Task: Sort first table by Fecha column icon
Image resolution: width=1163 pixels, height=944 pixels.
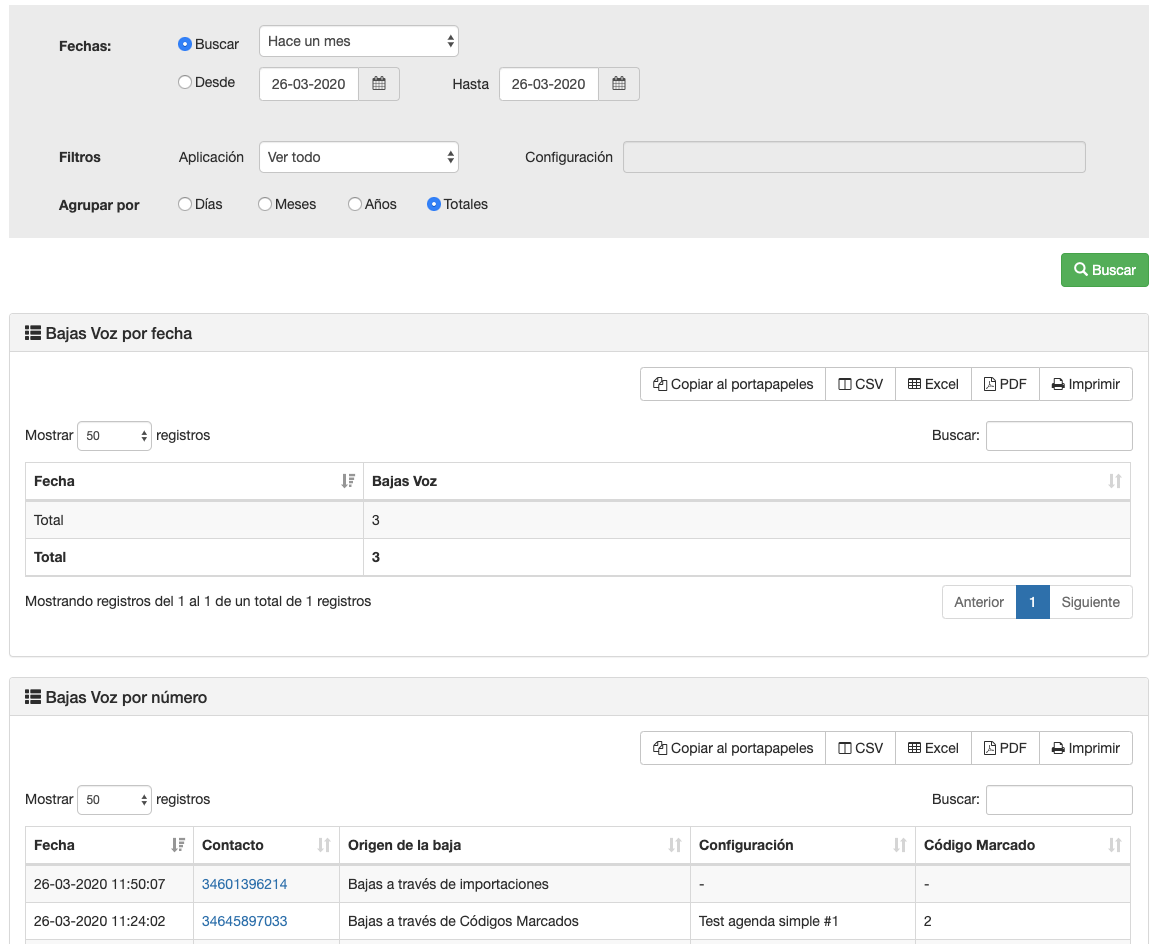Action: tap(348, 481)
